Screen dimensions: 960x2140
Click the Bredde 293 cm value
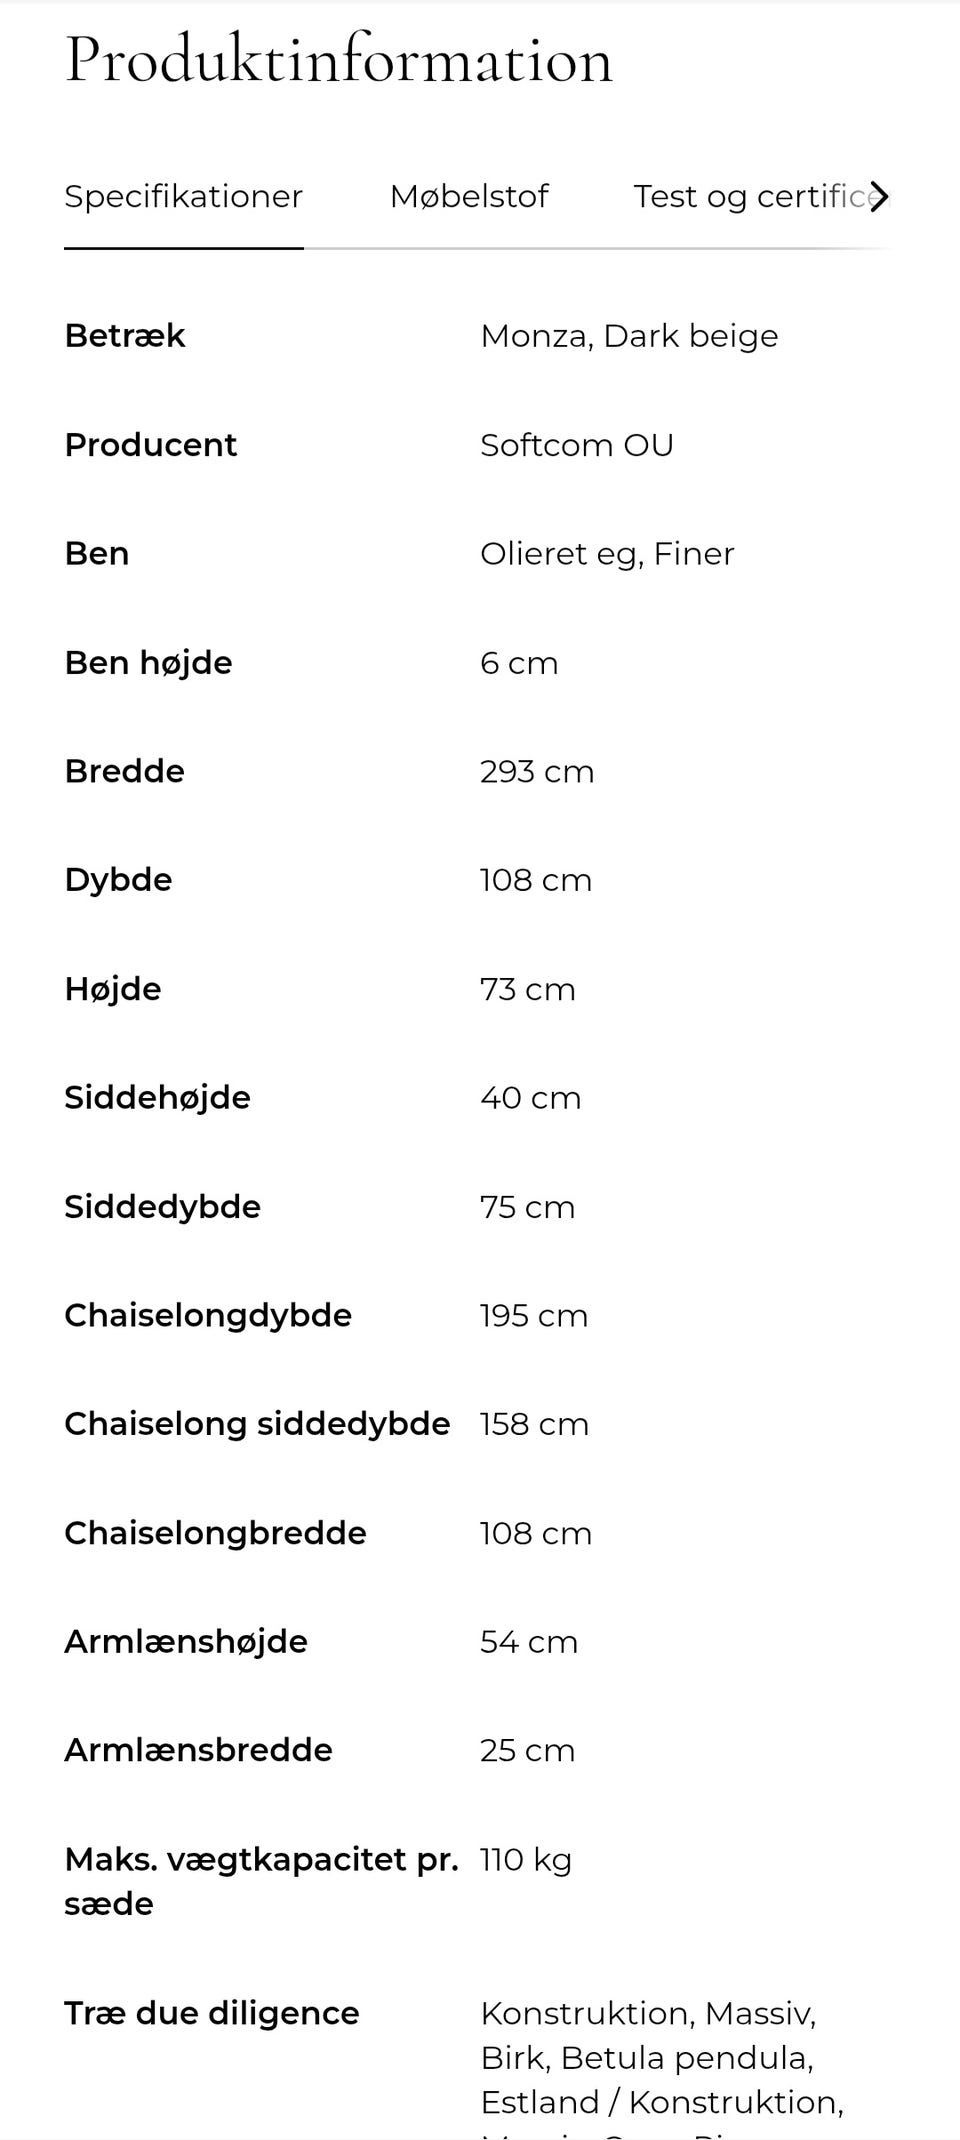536,772
